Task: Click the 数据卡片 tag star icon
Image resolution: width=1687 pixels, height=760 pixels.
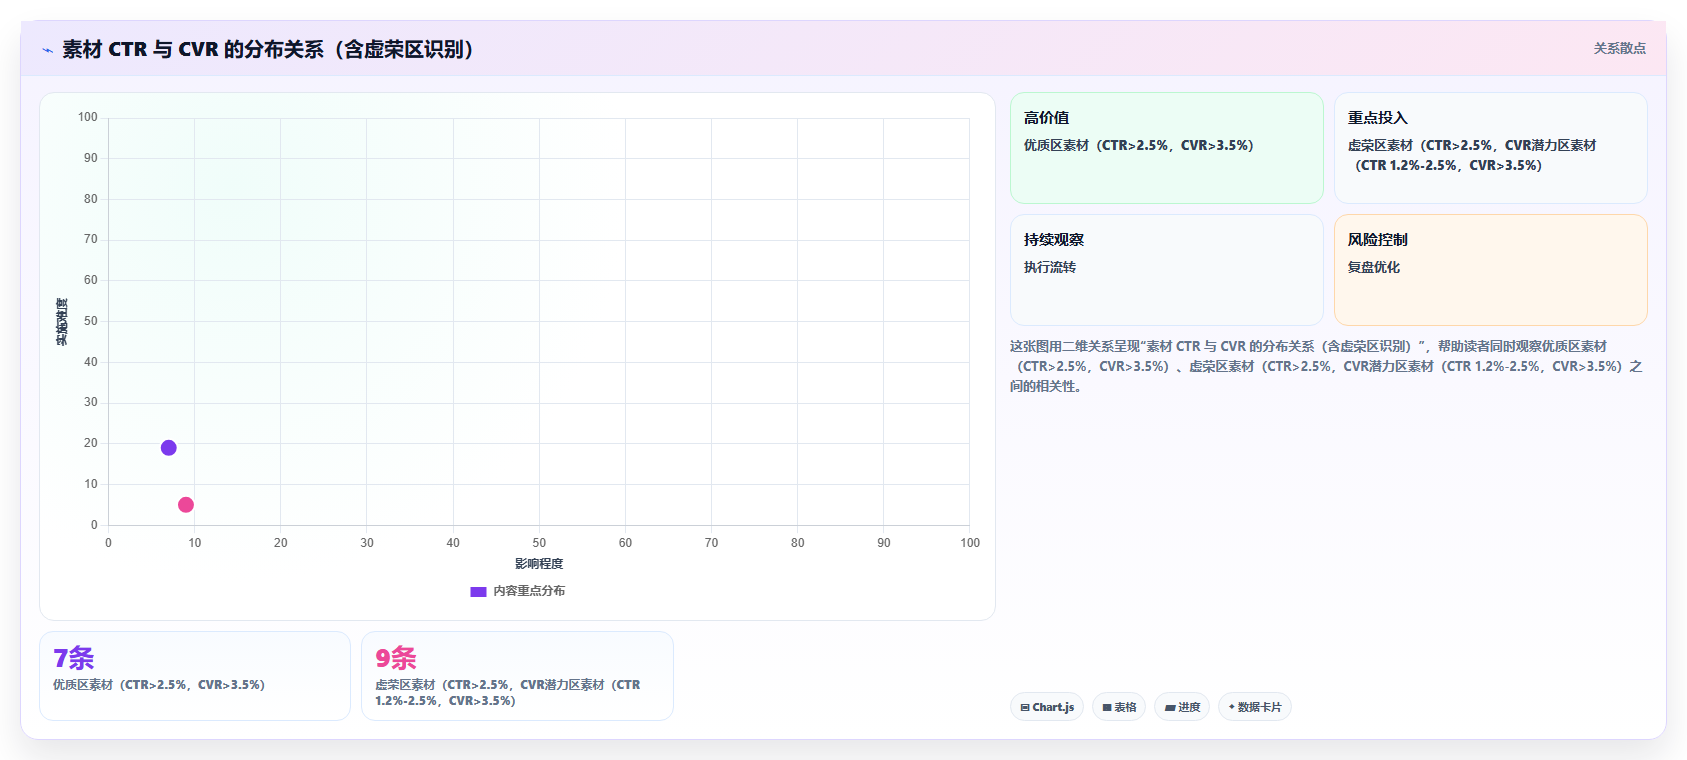Action: (x=1232, y=707)
